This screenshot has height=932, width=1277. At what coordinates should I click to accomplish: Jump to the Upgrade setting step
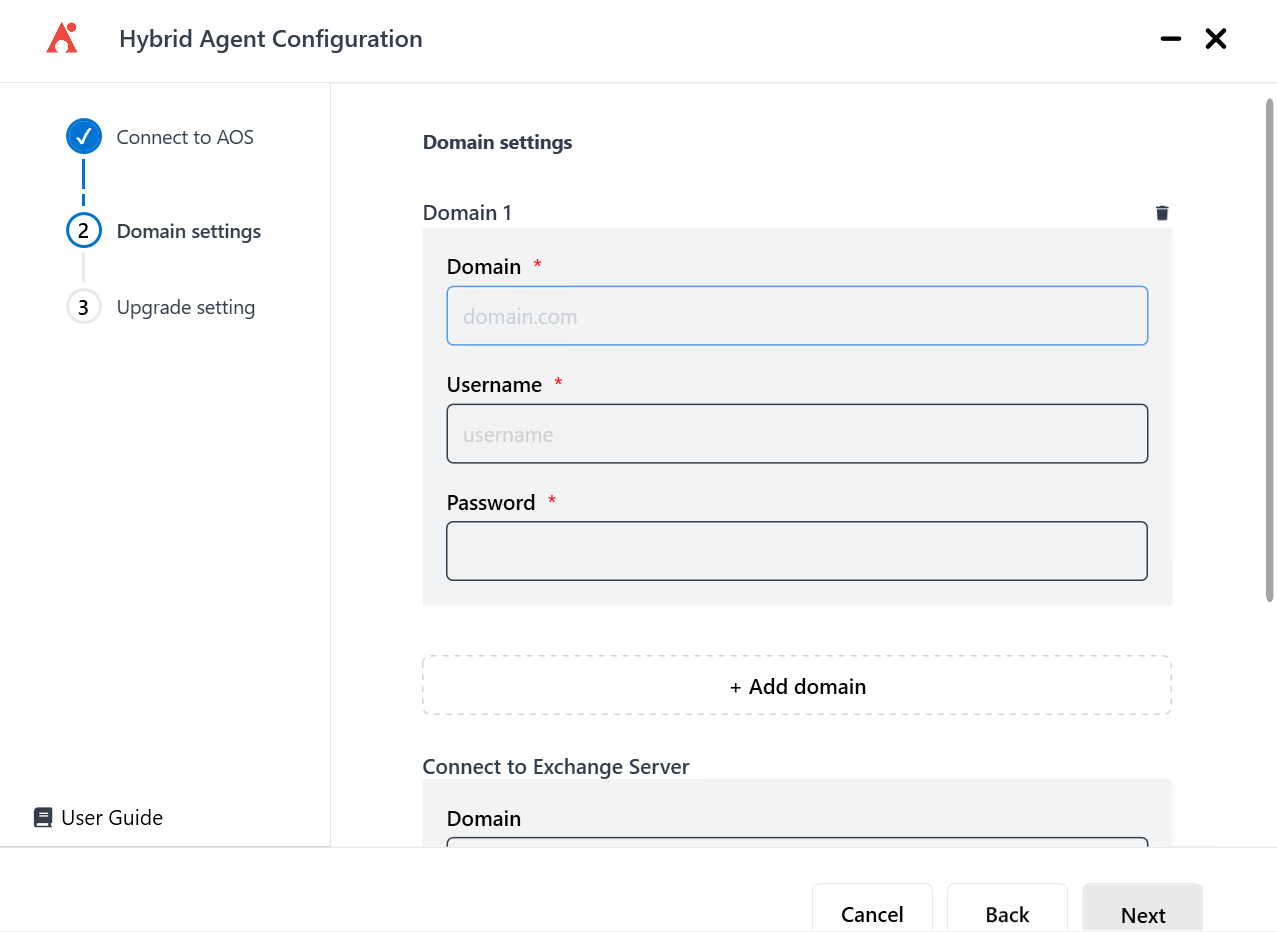click(185, 307)
